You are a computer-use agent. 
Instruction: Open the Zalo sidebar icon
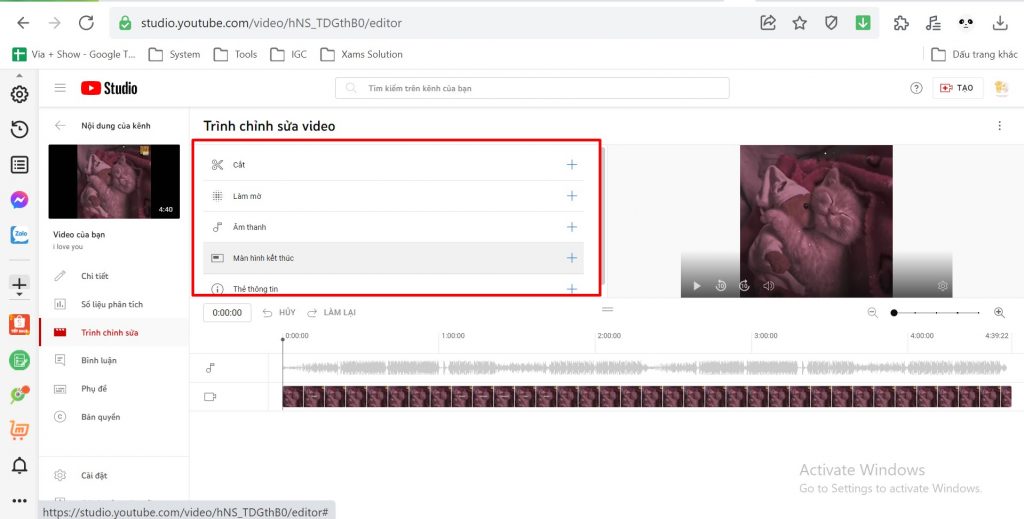(20, 235)
